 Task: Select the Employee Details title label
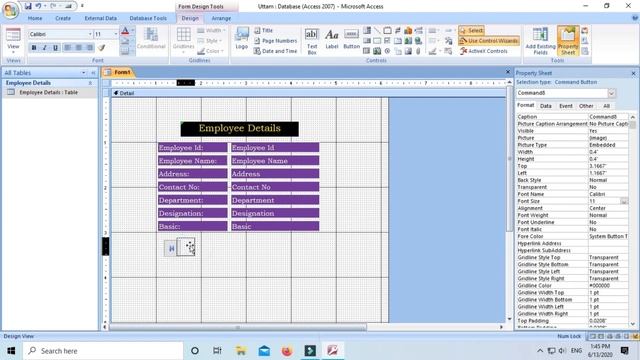tap(240, 129)
